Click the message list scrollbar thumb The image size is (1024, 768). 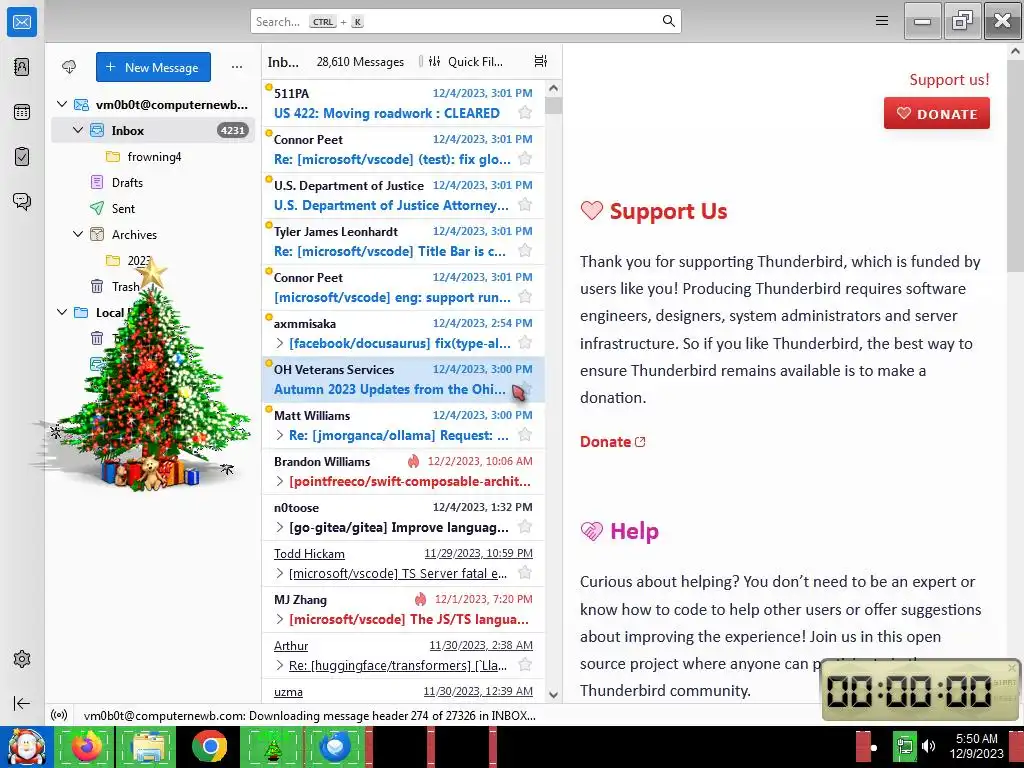click(554, 105)
